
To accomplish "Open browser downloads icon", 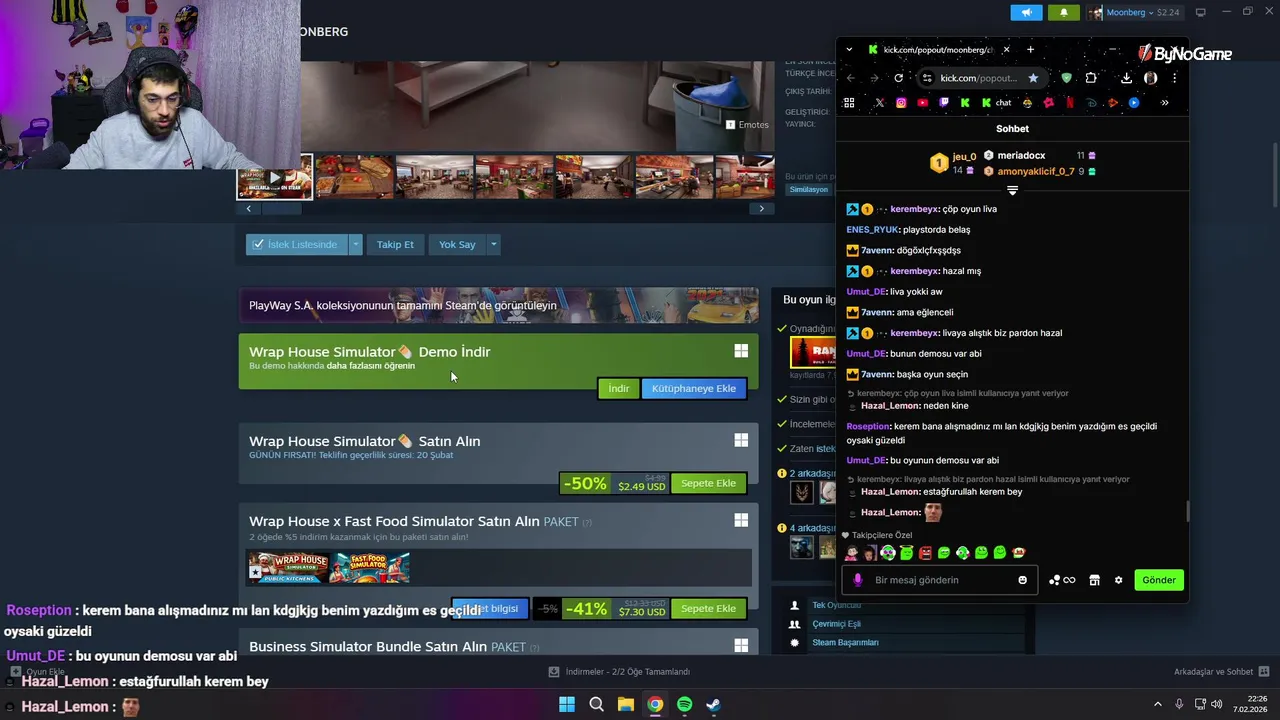I will pyautogui.click(x=1126, y=78).
